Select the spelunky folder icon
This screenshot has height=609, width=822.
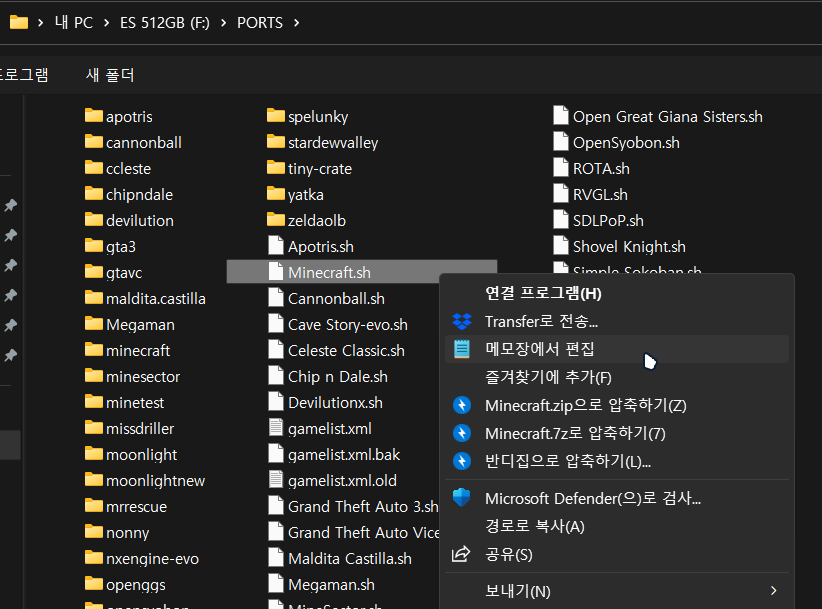tap(276, 116)
